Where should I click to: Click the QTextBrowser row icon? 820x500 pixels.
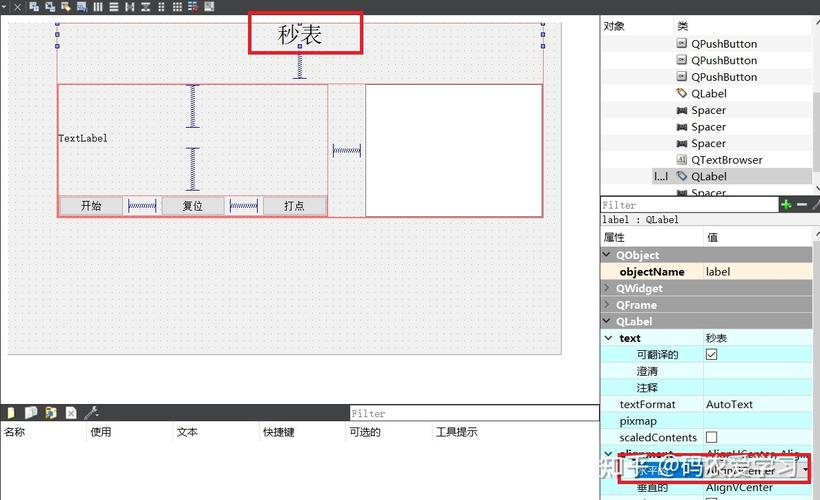(681, 160)
